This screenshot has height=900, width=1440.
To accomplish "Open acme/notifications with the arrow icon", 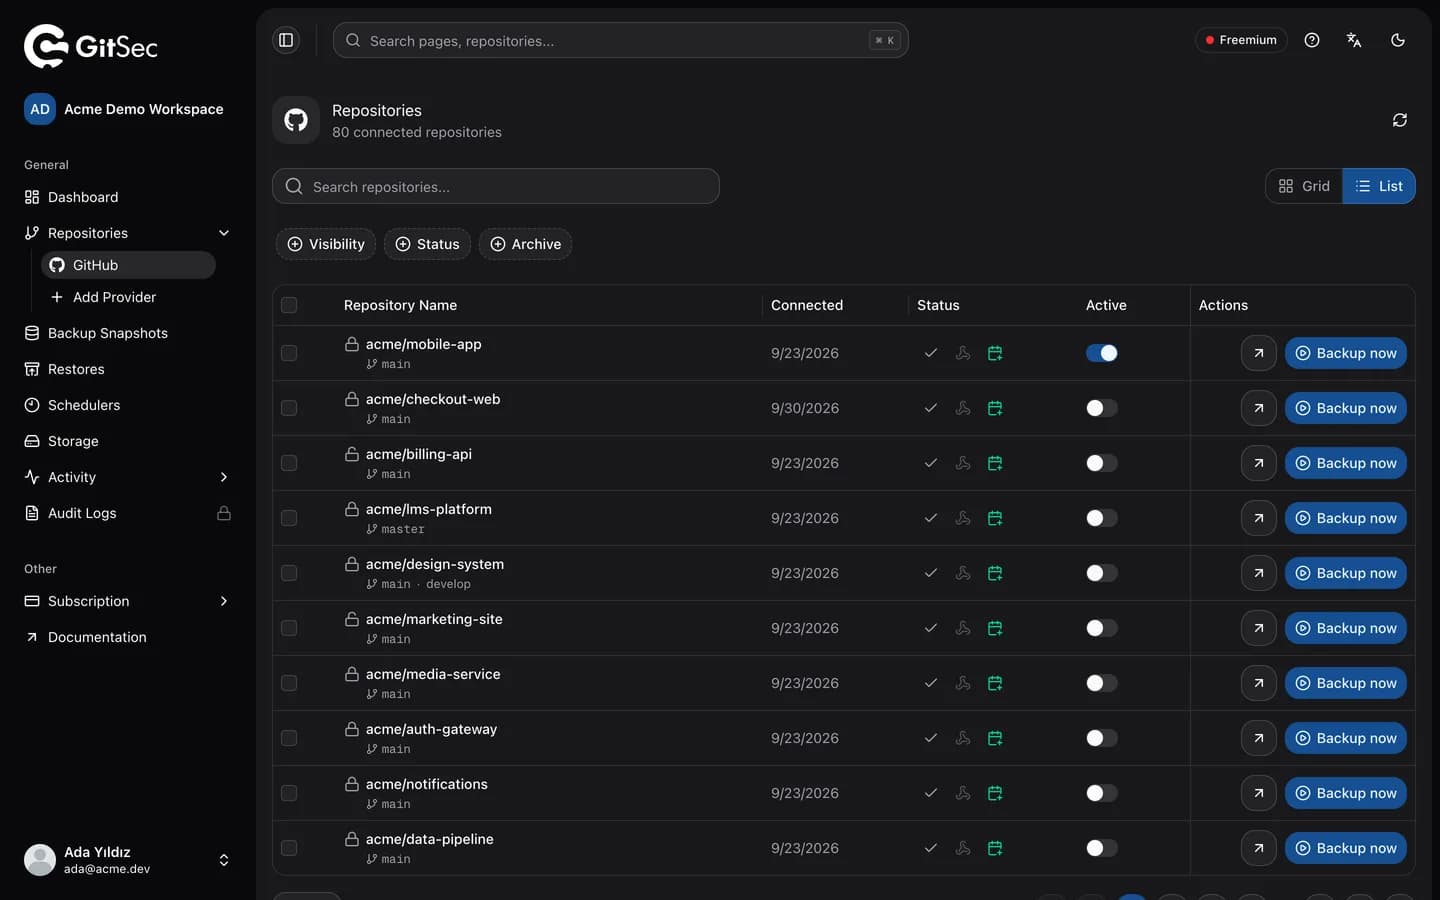I will (x=1259, y=793).
